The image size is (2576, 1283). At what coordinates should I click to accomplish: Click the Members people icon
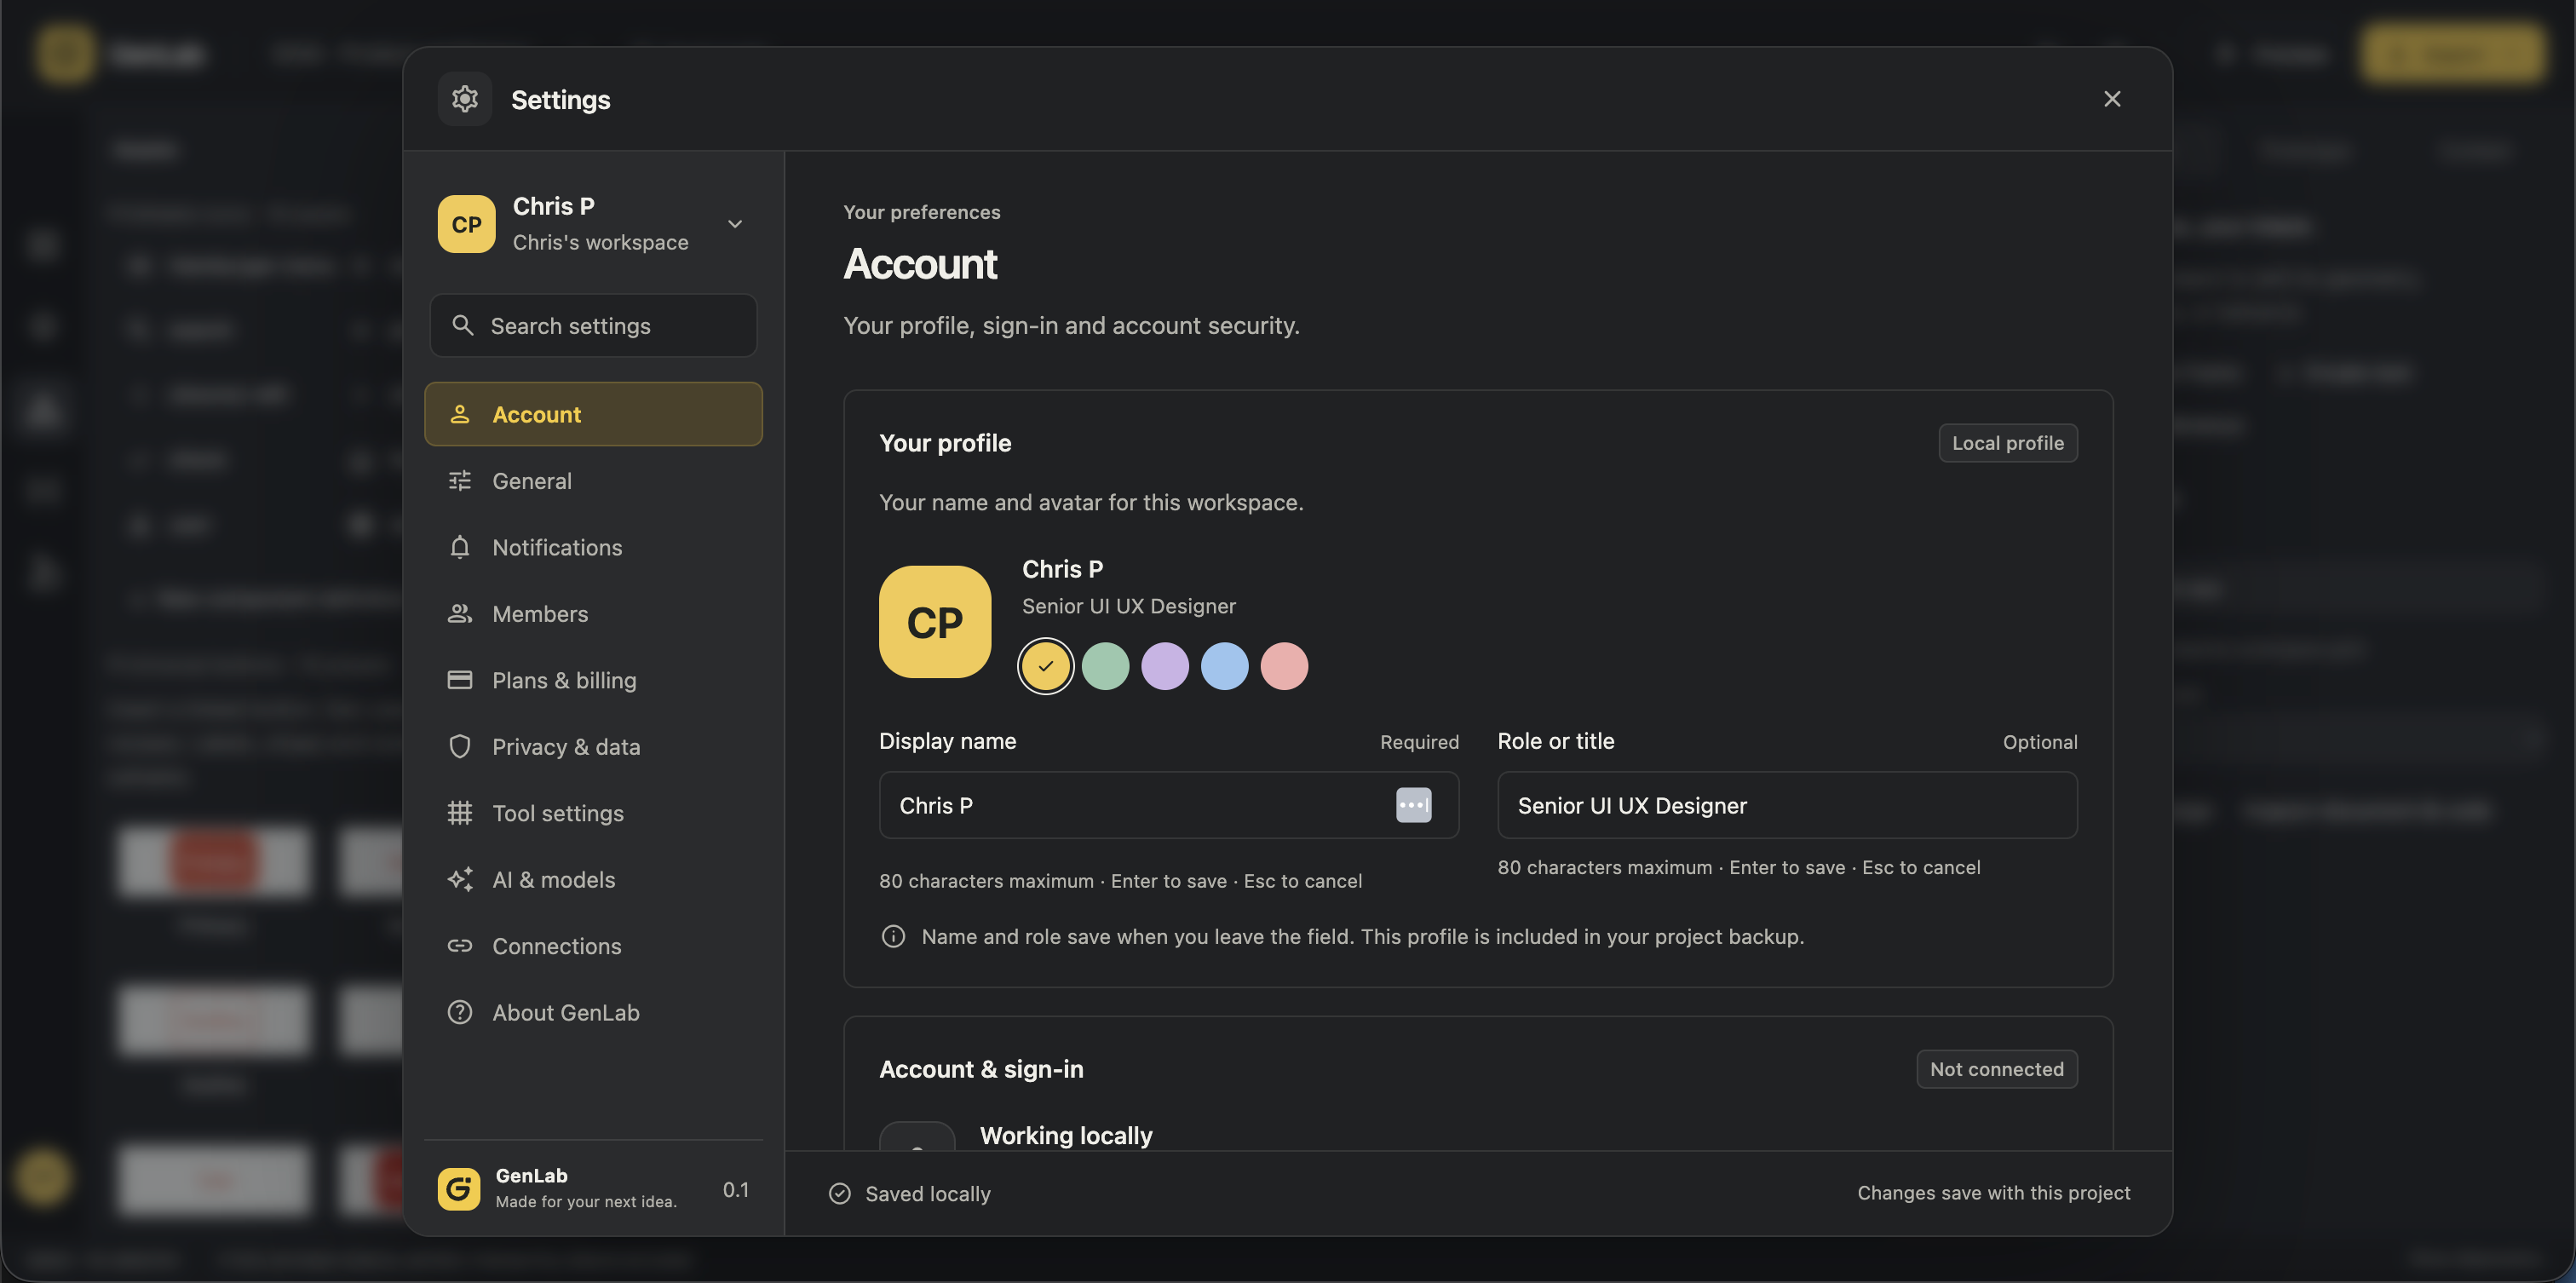(x=460, y=614)
